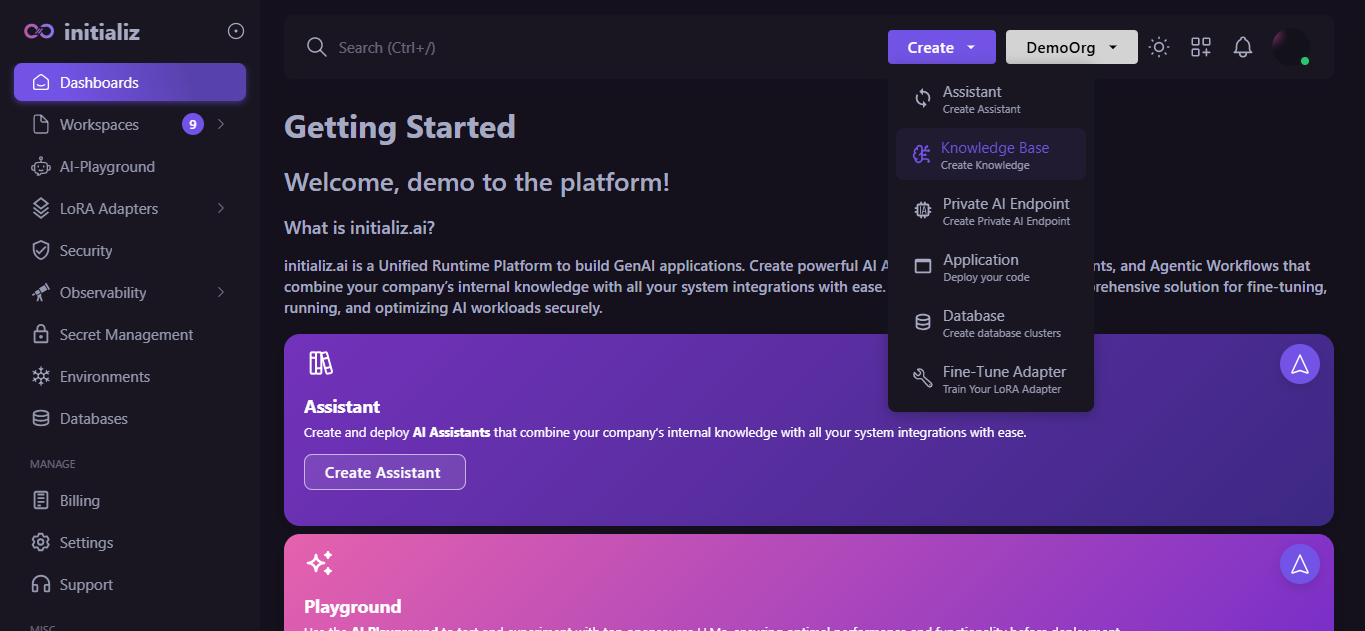Choose Fine-Tune Adapter menu entry
1365x631 pixels.
pos(991,378)
